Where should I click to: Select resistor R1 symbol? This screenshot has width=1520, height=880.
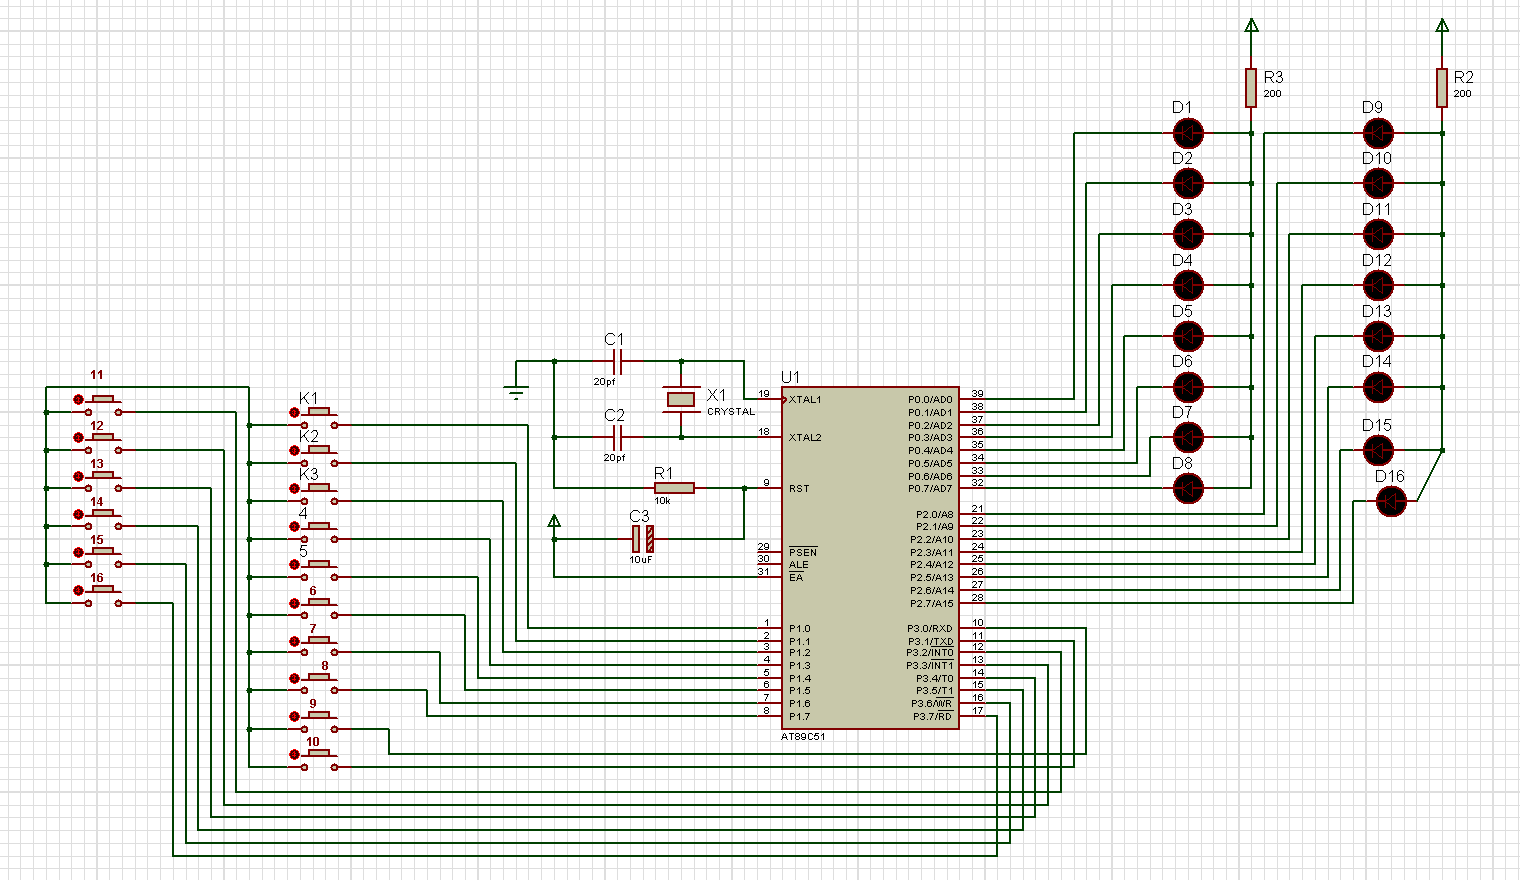tap(674, 488)
